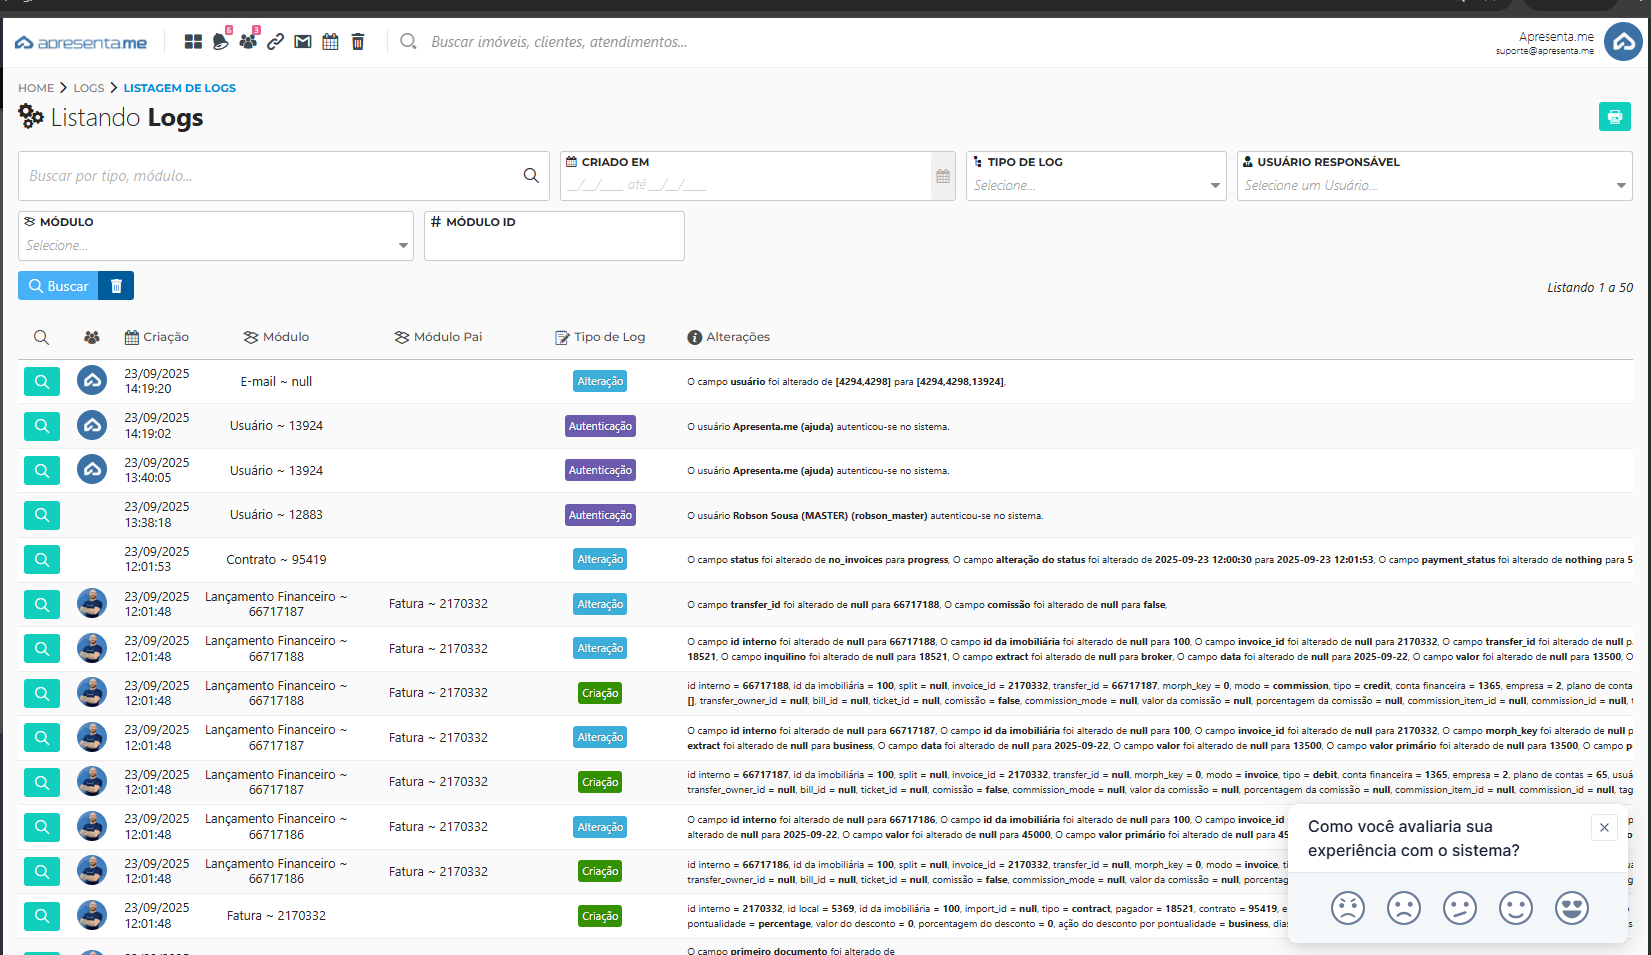Click the link chain icon in toolbar
The width and height of the screenshot is (1651, 955).
click(x=275, y=42)
